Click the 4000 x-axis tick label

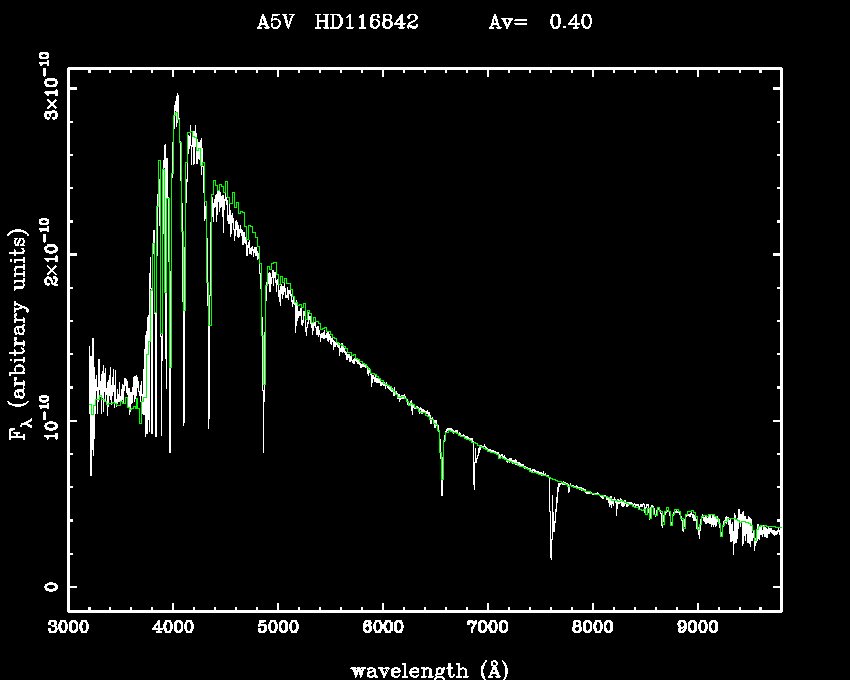173,629
